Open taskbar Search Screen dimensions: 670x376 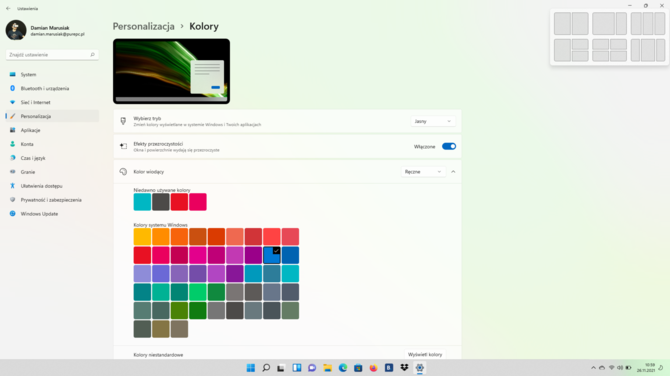[x=266, y=368]
